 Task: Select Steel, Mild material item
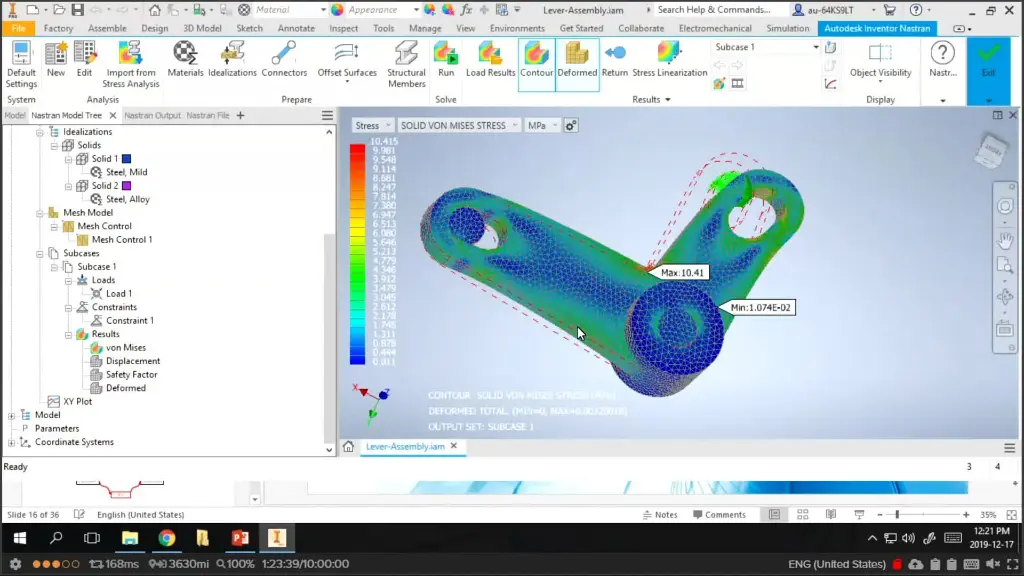tap(127, 172)
